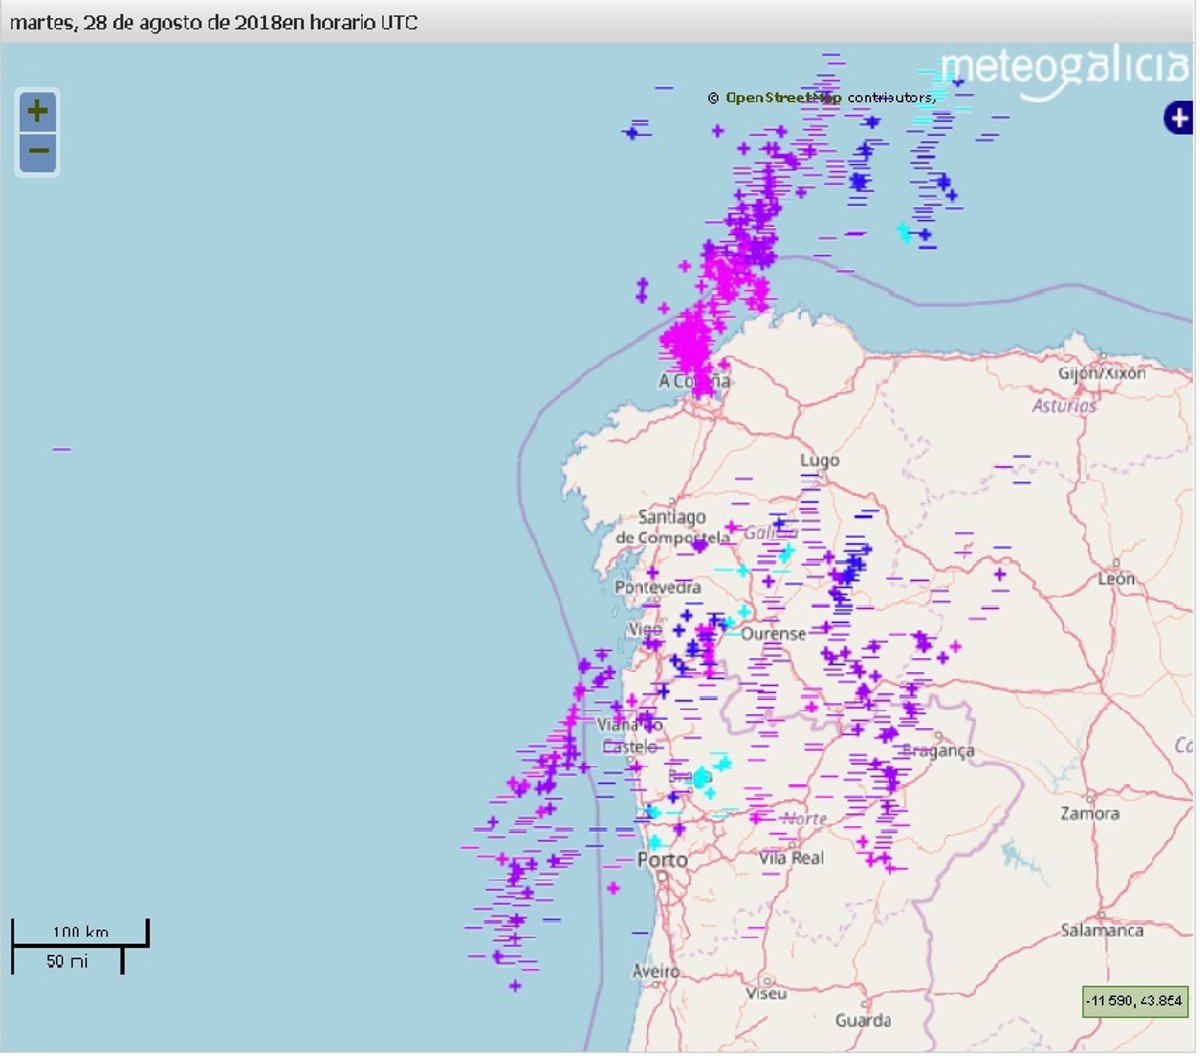Expand the layer switcher panel
The image size is (1200, 1060).
click(1179, 118)
